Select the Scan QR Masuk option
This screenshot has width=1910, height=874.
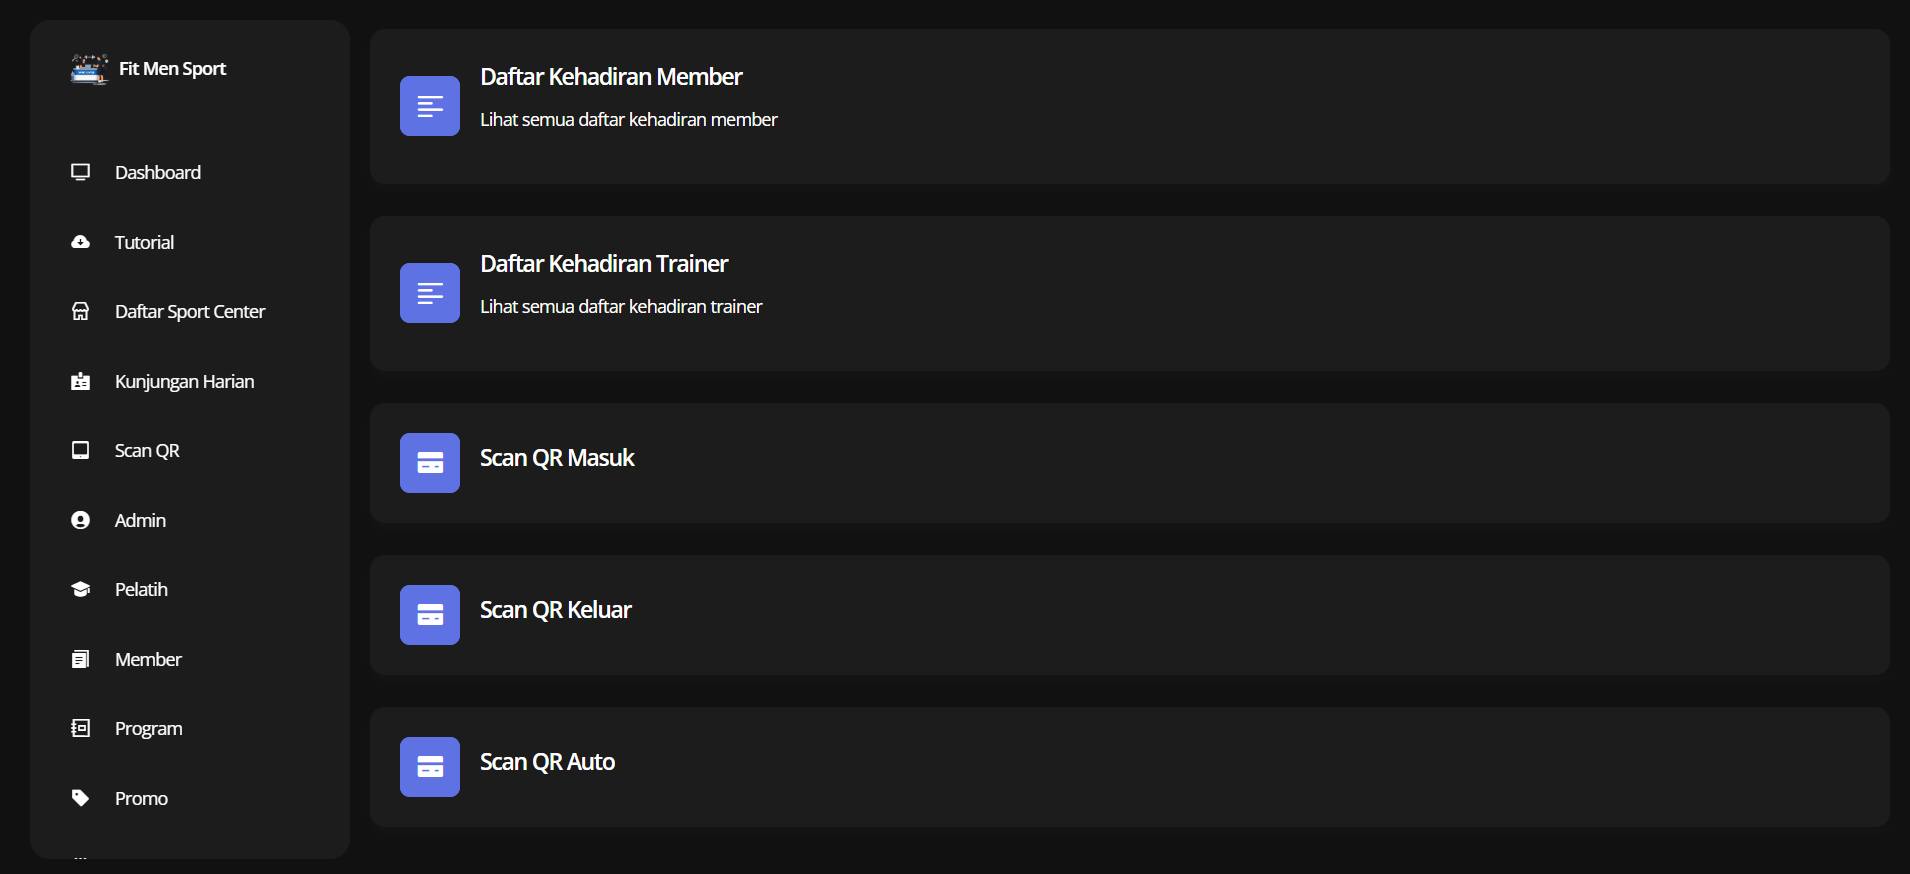point(557,458)
